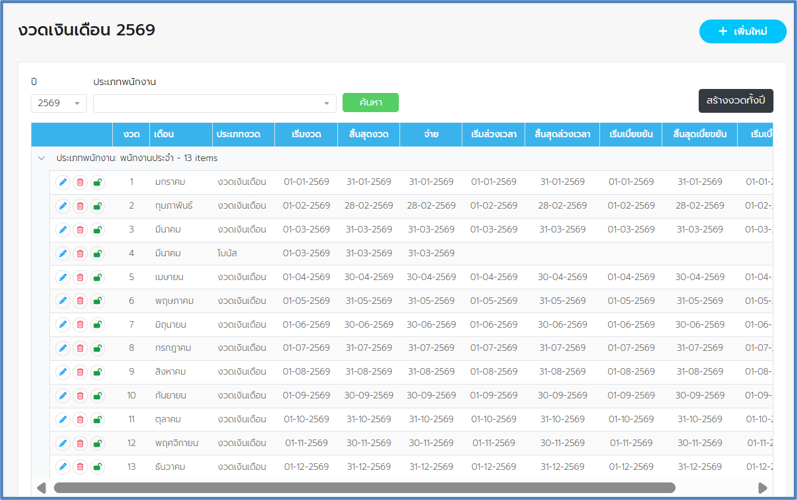Delete period 13 ธันวาคม trash icon
Image resolution: width=797 pixels, height=500 pixels.
tap(80, 466)
